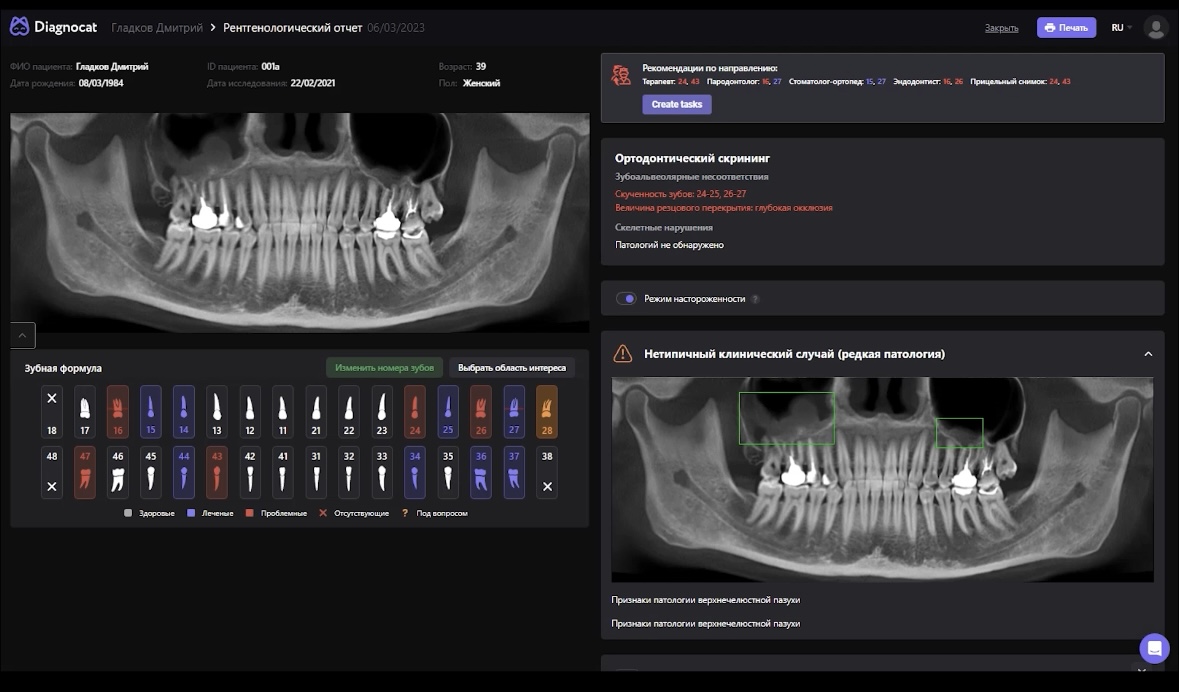Image resolution: width=1179 pixels, height=692 pixels.
Task: Click the printer icon on the Печать button
Action: click(1049, 27)
